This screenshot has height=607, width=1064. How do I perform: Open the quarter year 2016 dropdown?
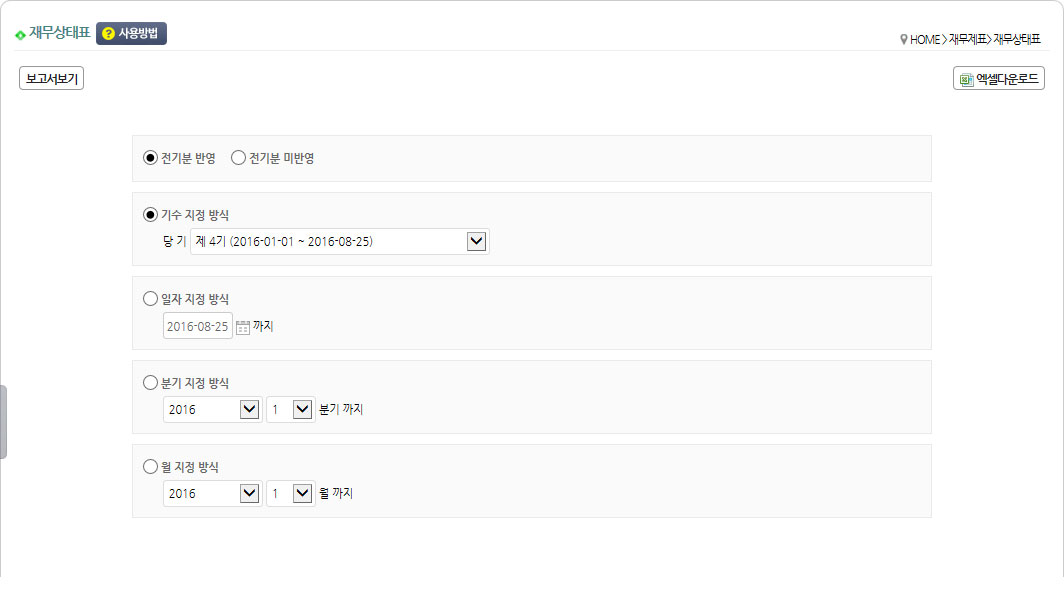coord(212,410)
